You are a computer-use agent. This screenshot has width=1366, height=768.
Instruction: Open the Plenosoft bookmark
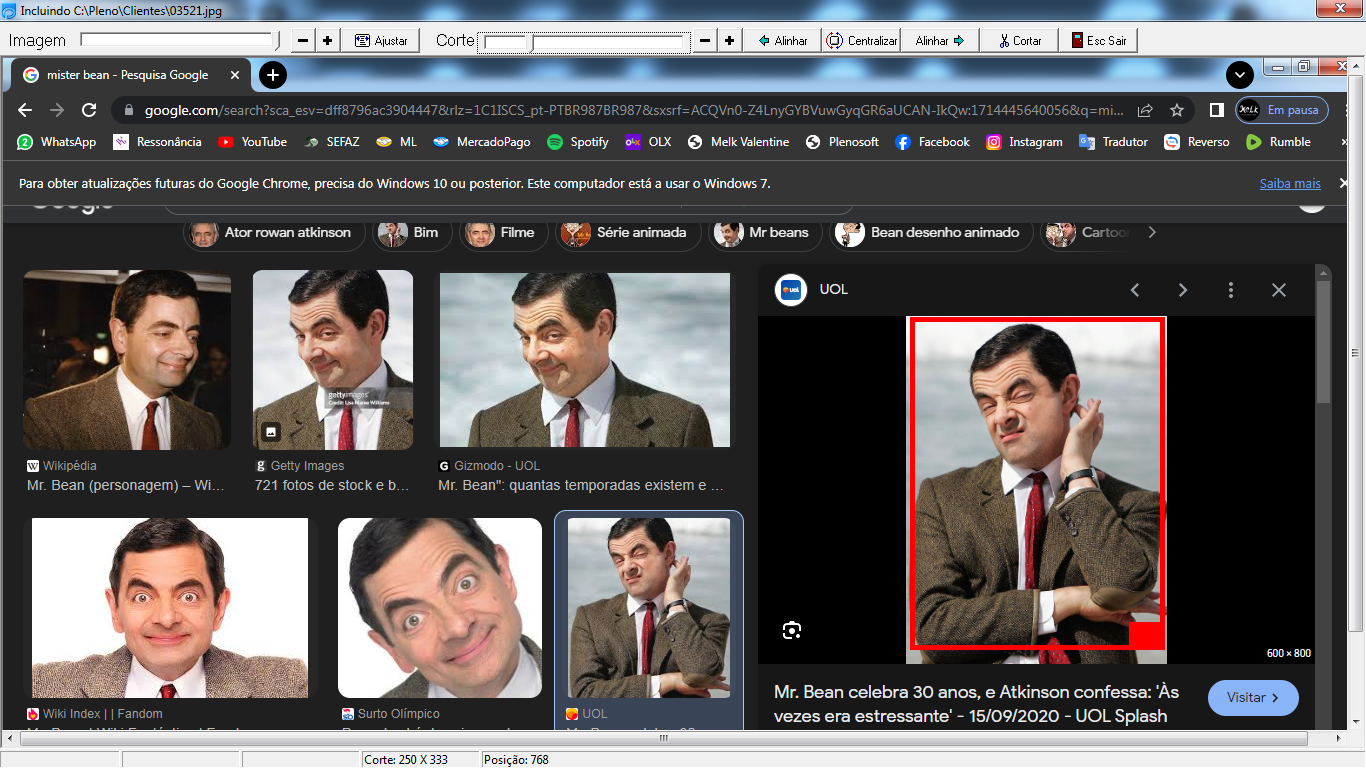(842, 142)
